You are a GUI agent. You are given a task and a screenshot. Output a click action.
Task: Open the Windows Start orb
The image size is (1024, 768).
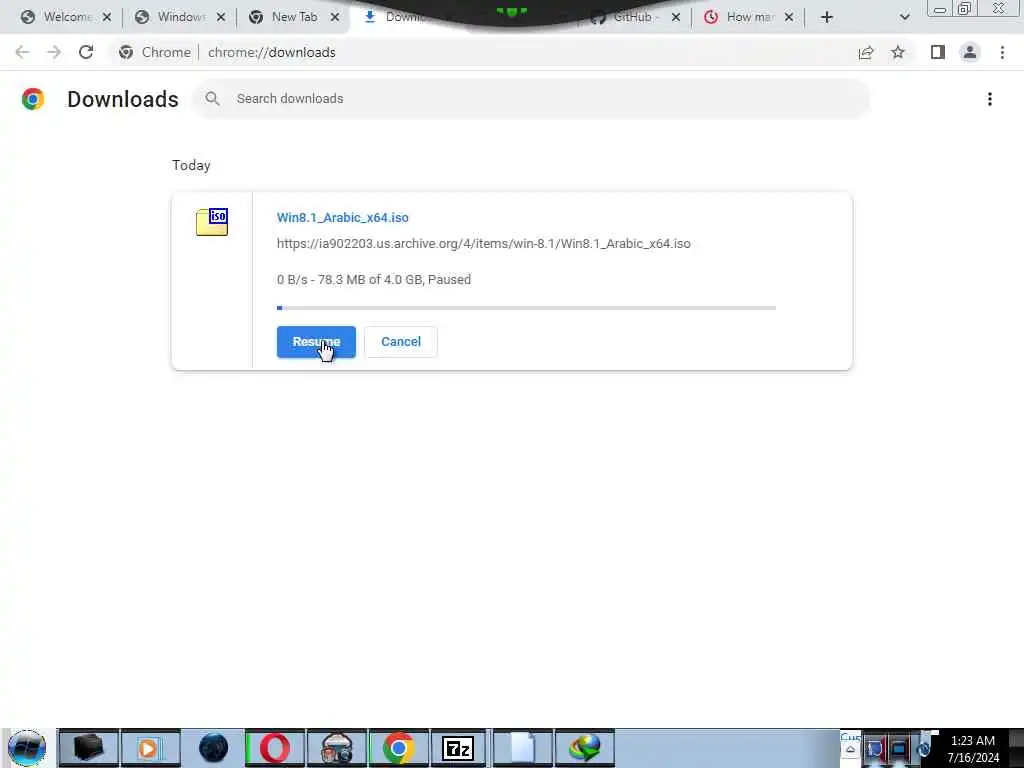27,748
